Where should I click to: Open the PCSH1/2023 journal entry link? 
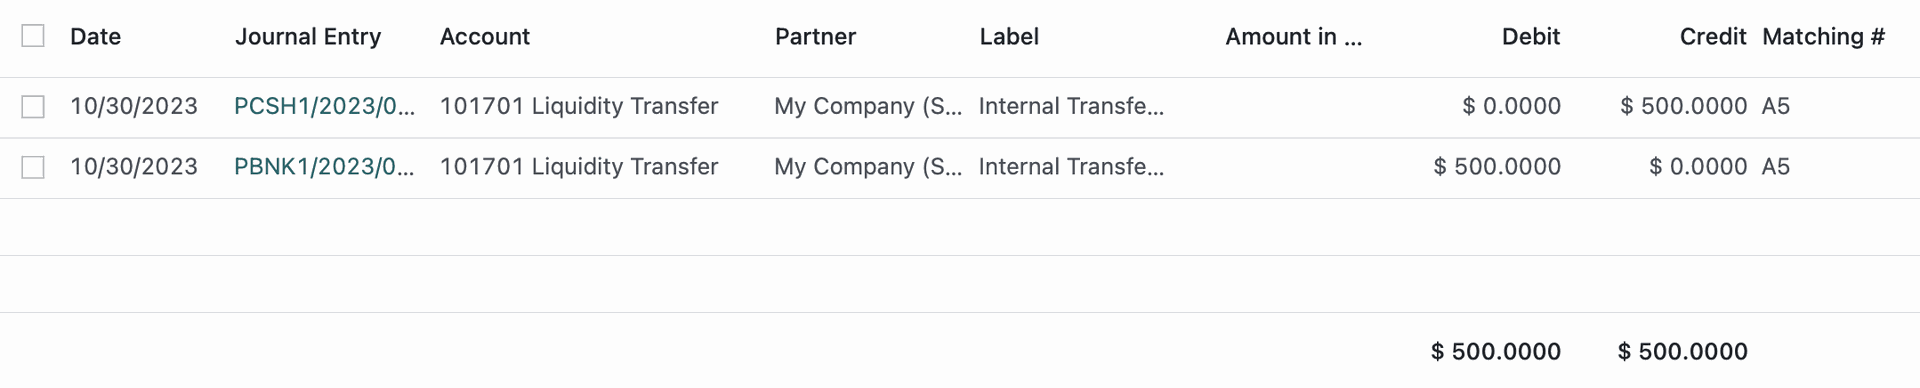324,106
